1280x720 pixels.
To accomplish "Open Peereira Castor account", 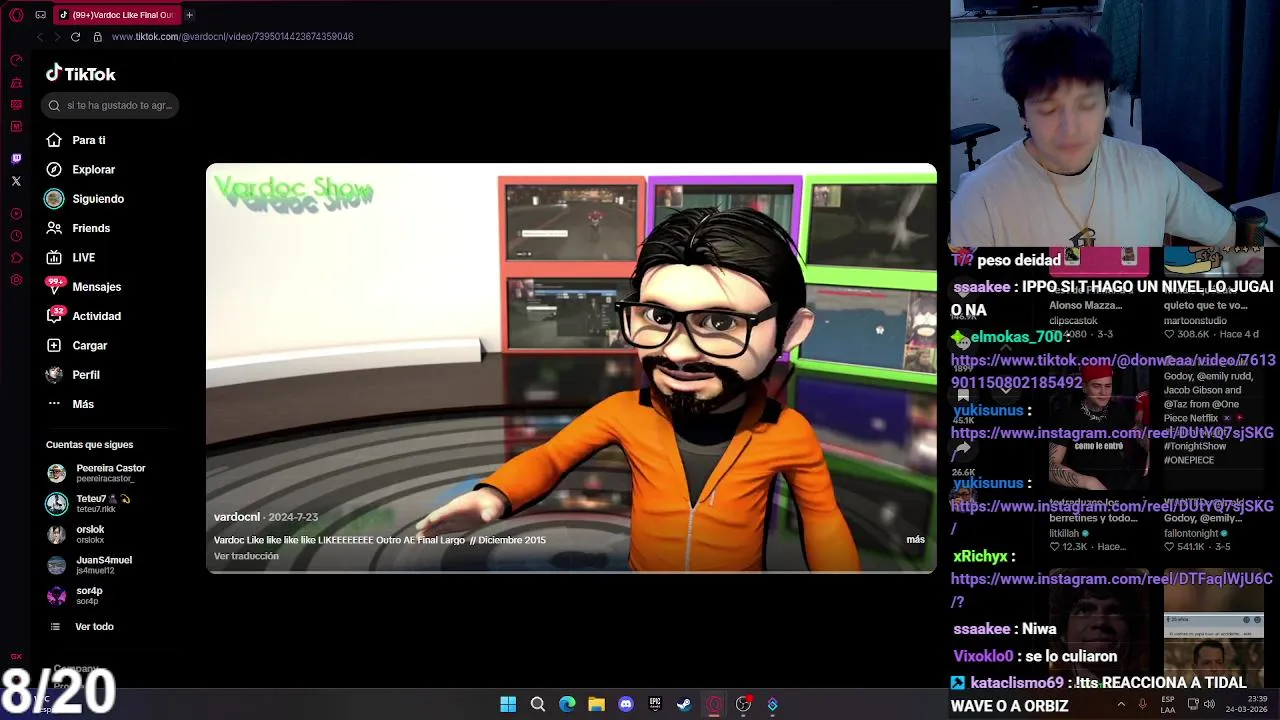I will point(96,473).
